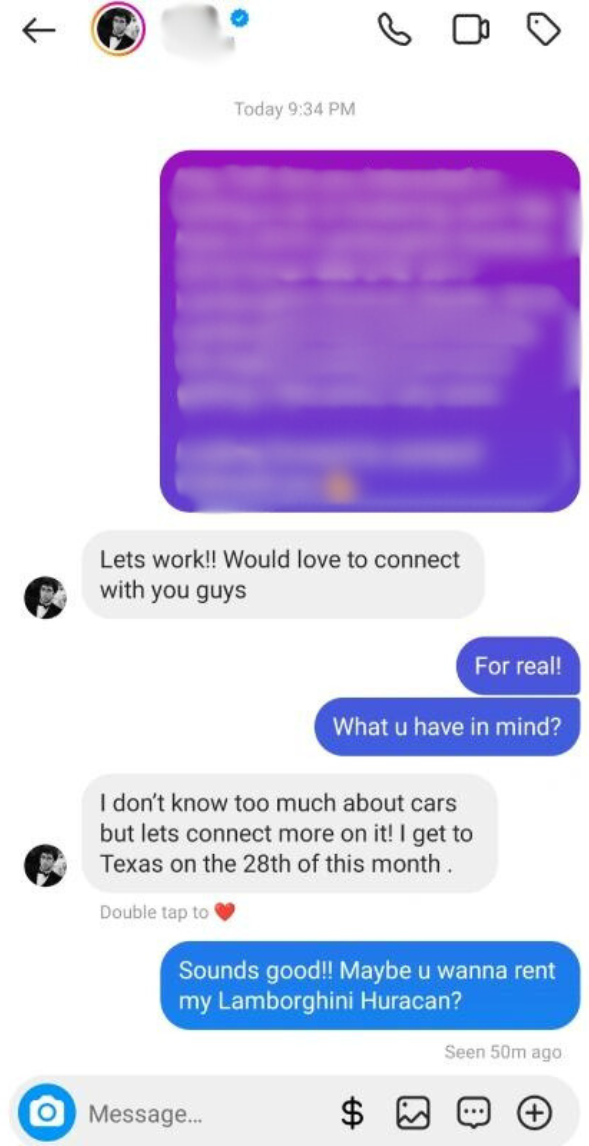Screen dimensions: 589x1146
Task: Tap the dollar sign payment icon
Action: [x=352, y=1113]
